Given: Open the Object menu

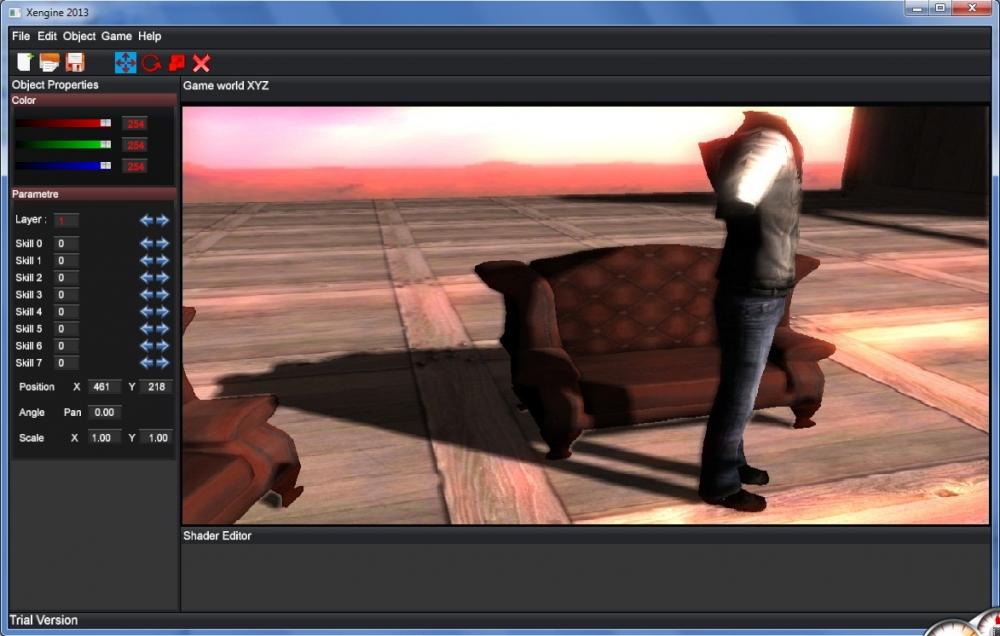Looking at the screenshot, I should (x=79, y=36).
